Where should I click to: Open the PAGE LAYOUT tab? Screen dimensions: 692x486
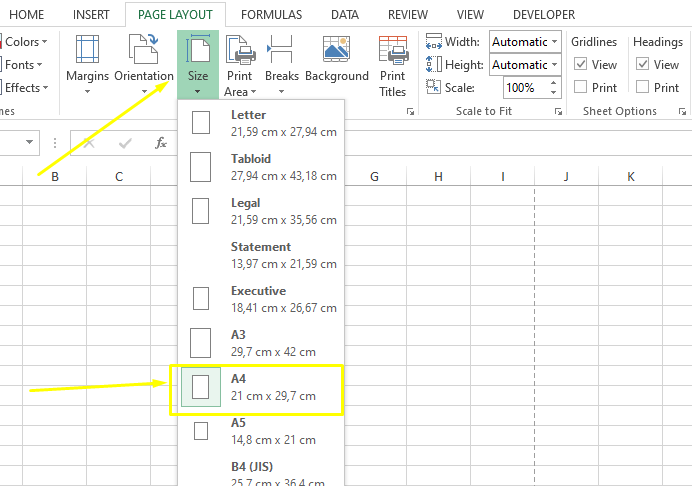[175, 15]
